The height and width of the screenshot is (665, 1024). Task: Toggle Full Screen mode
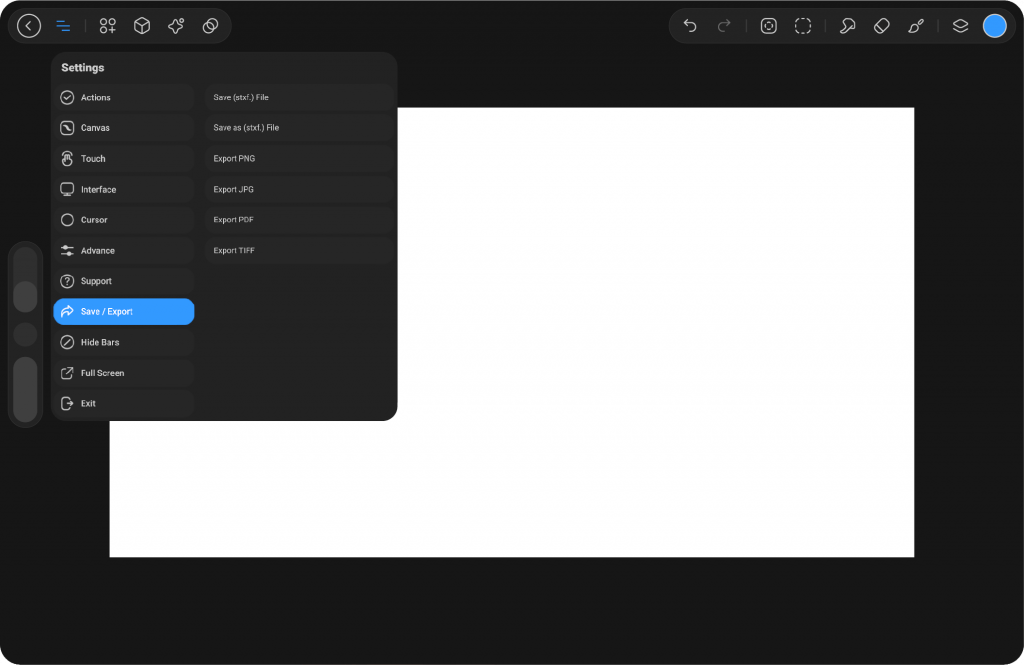coord(123,373)
